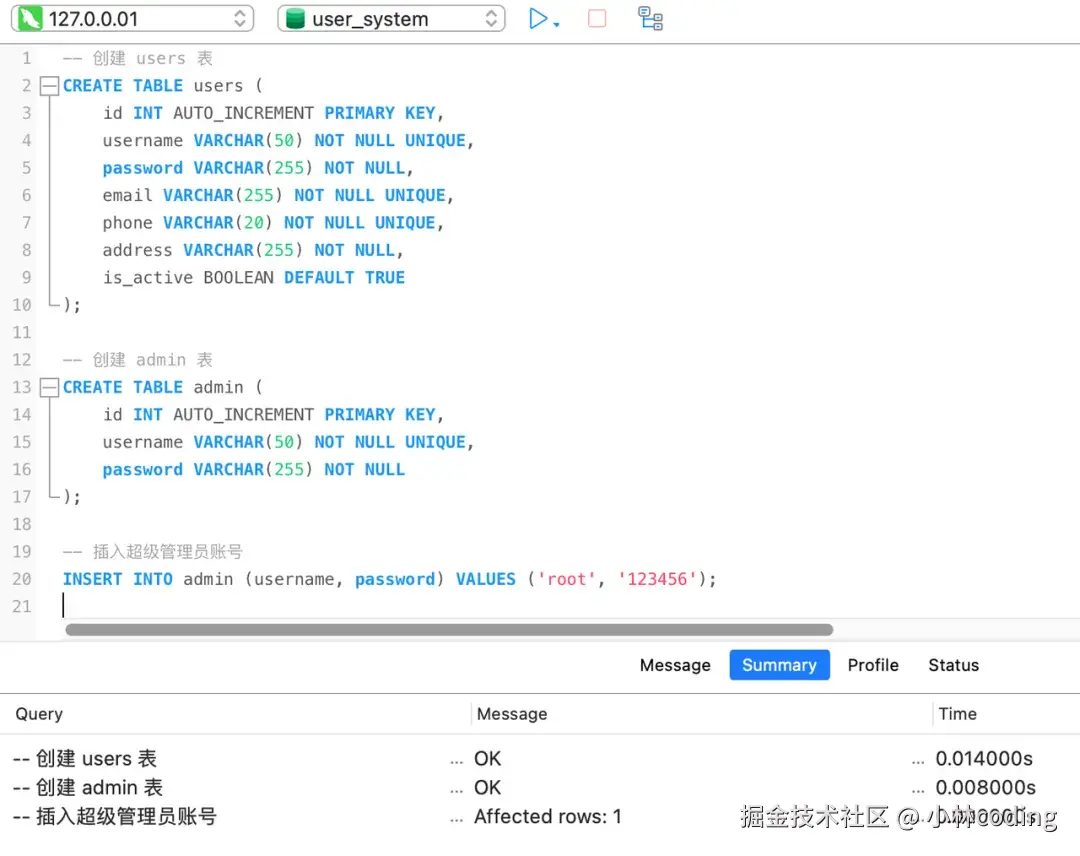Viewport: 1080px width, 856px height.
Task: Click line number 13 in the gutter
Action: click(x=22, y=388)
